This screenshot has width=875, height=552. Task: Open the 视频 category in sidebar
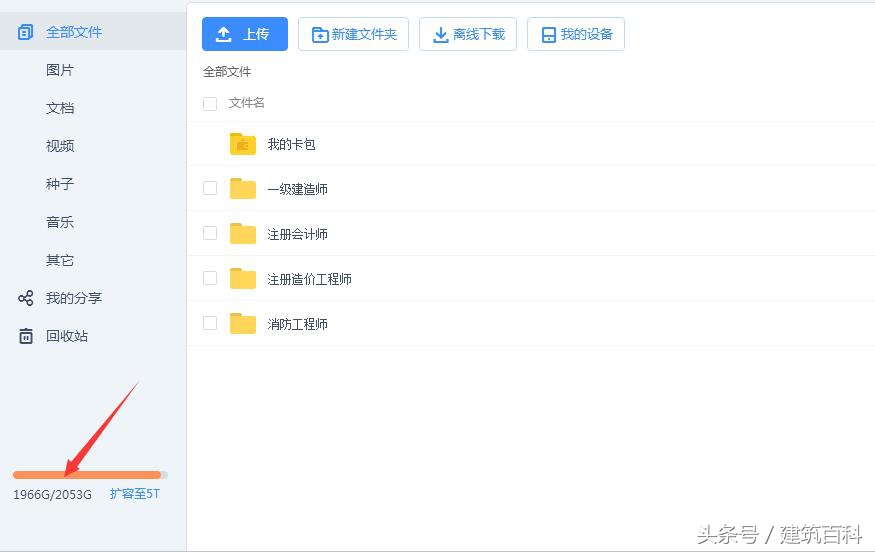pos(60,146)
